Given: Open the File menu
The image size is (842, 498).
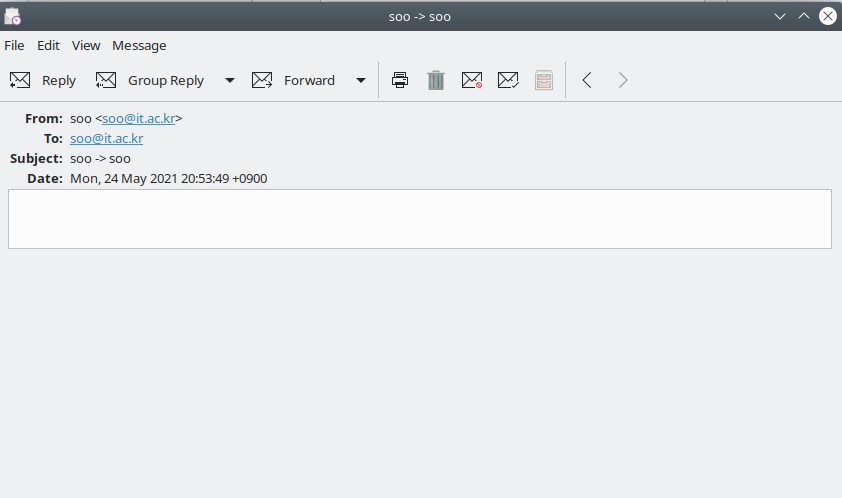Looking at the screenshot, I should (x=14, y=46).
